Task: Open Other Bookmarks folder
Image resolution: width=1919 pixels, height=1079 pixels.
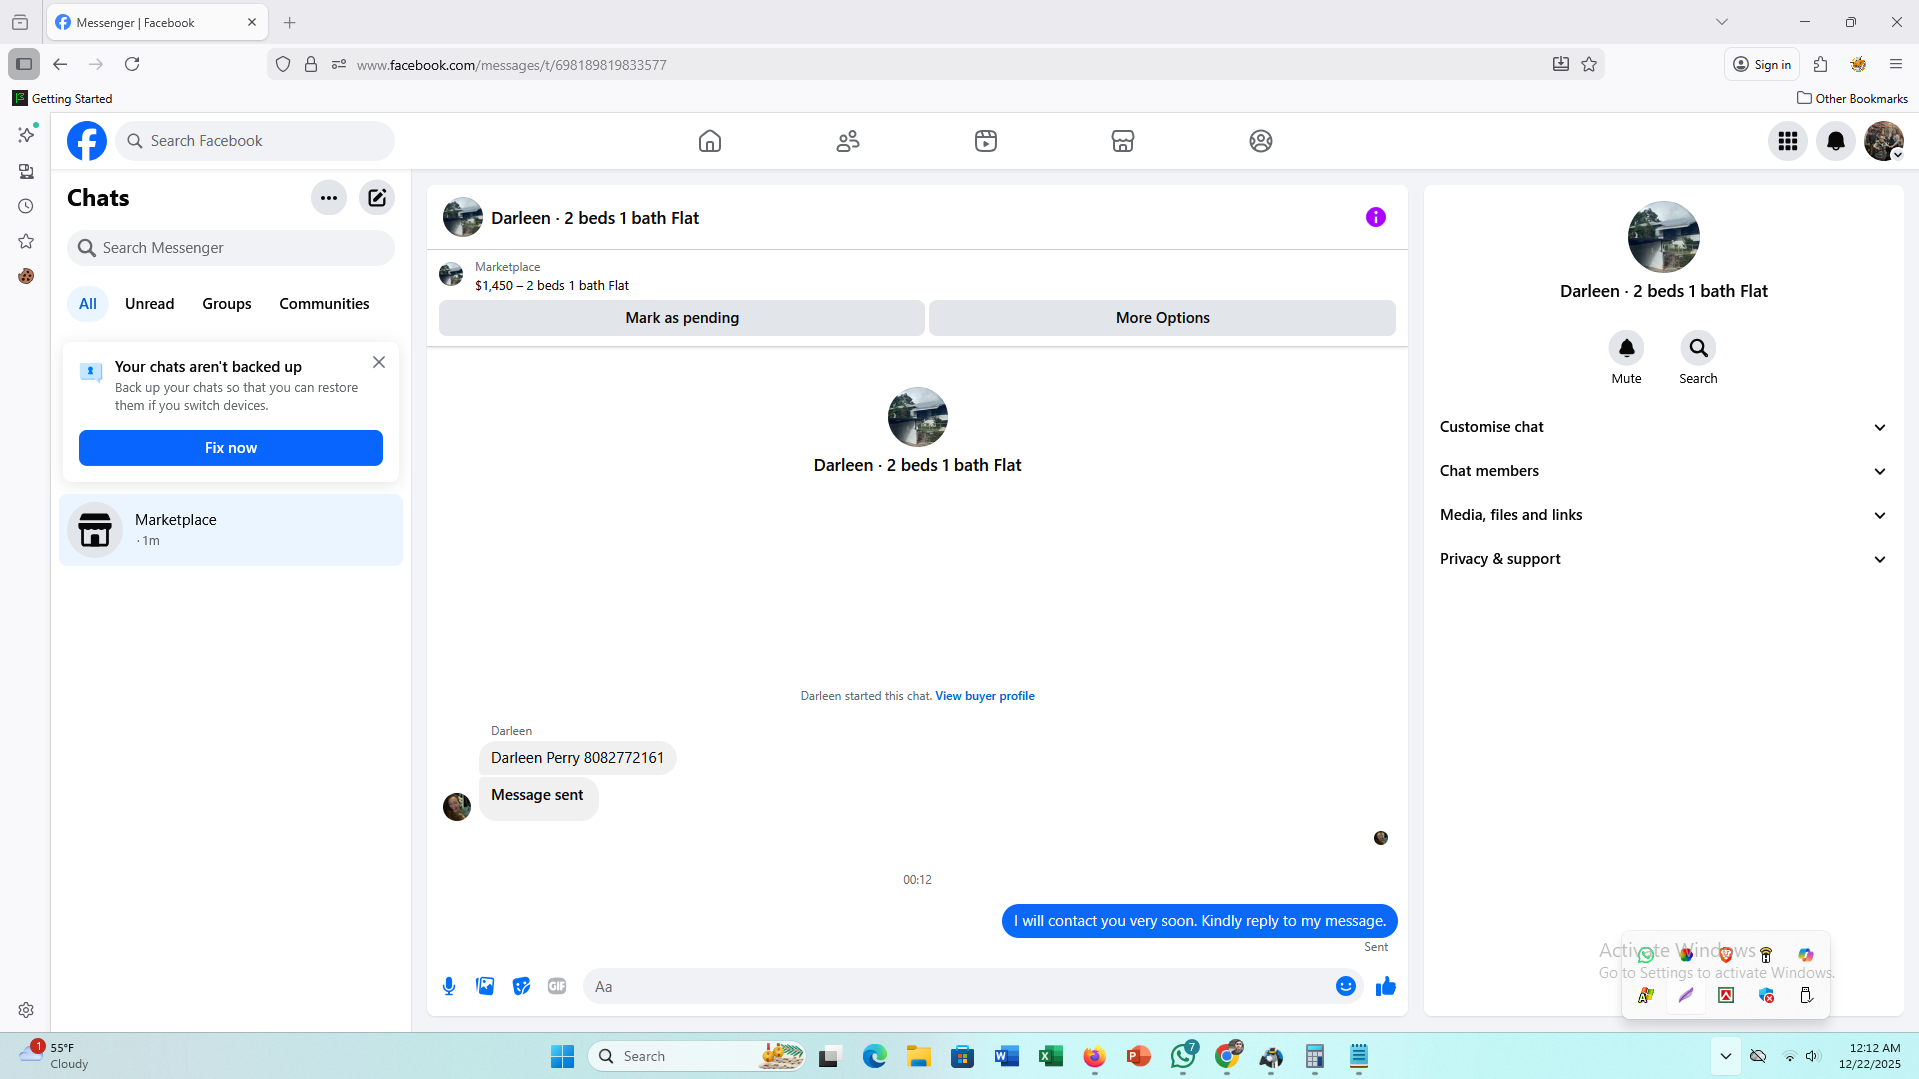Action: click(1852, 98)
